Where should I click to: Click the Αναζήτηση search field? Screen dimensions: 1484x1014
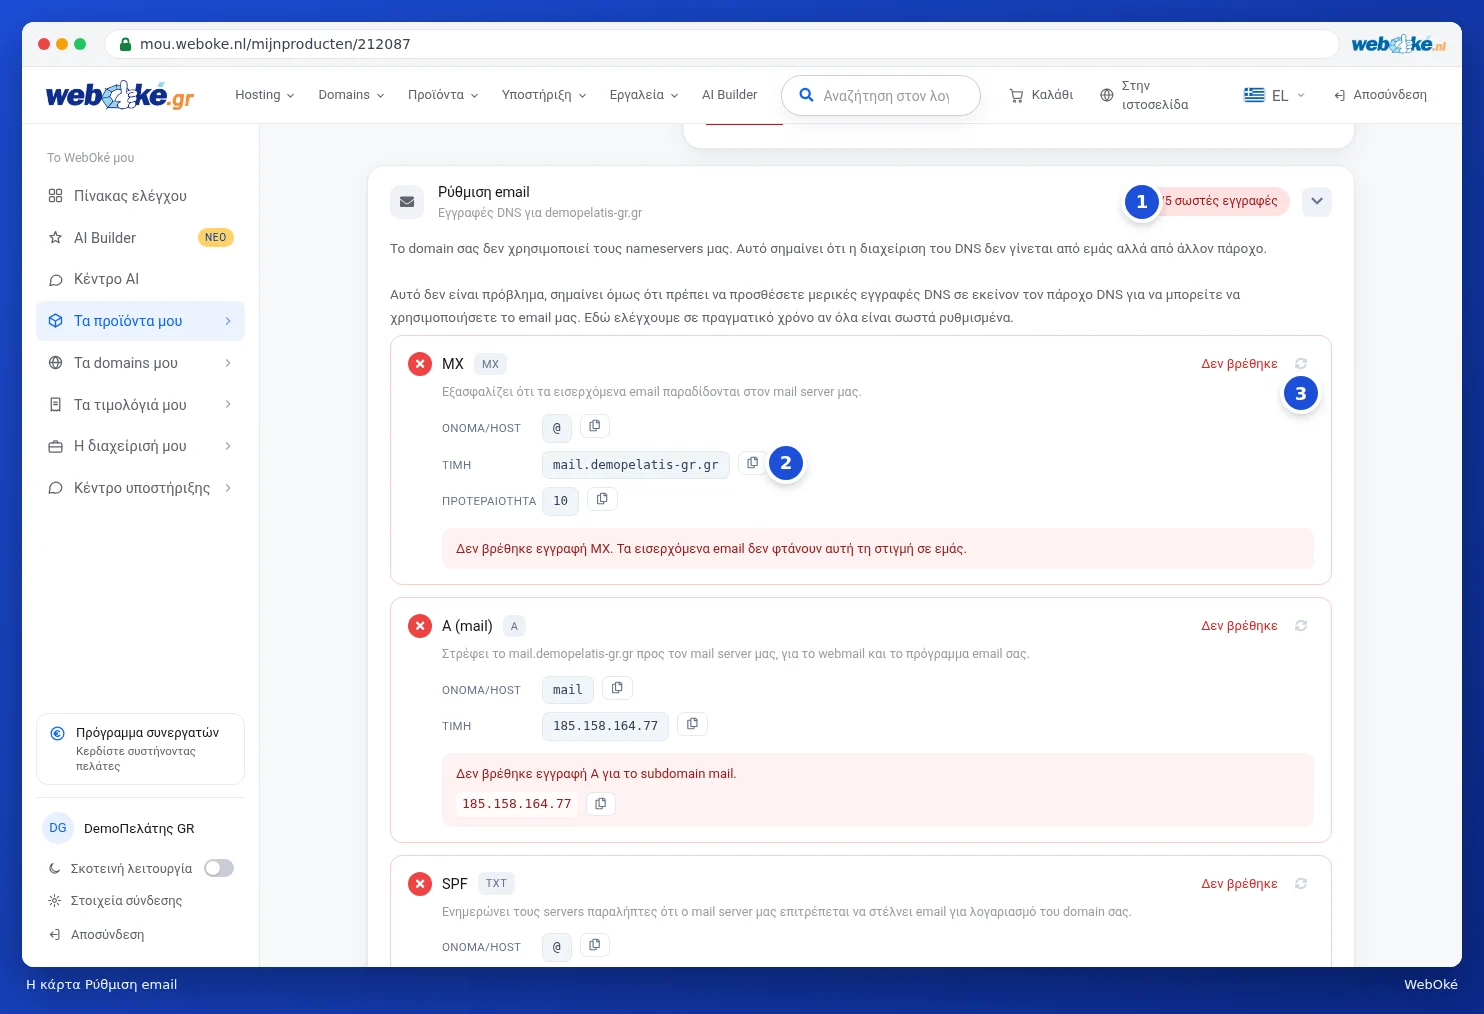tap(881, 95)
